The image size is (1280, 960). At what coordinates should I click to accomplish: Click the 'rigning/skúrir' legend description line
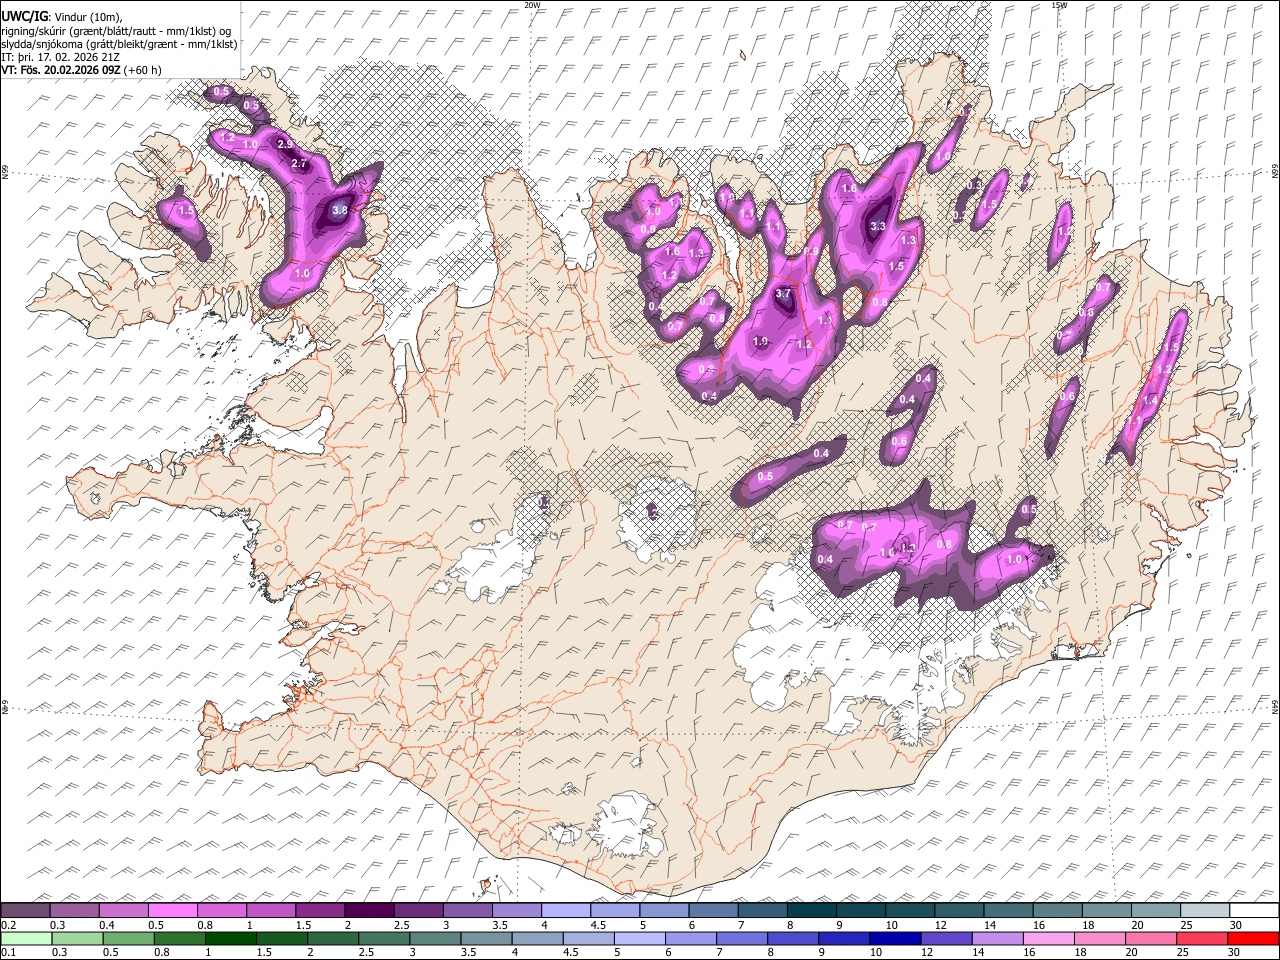pos(116,31)
